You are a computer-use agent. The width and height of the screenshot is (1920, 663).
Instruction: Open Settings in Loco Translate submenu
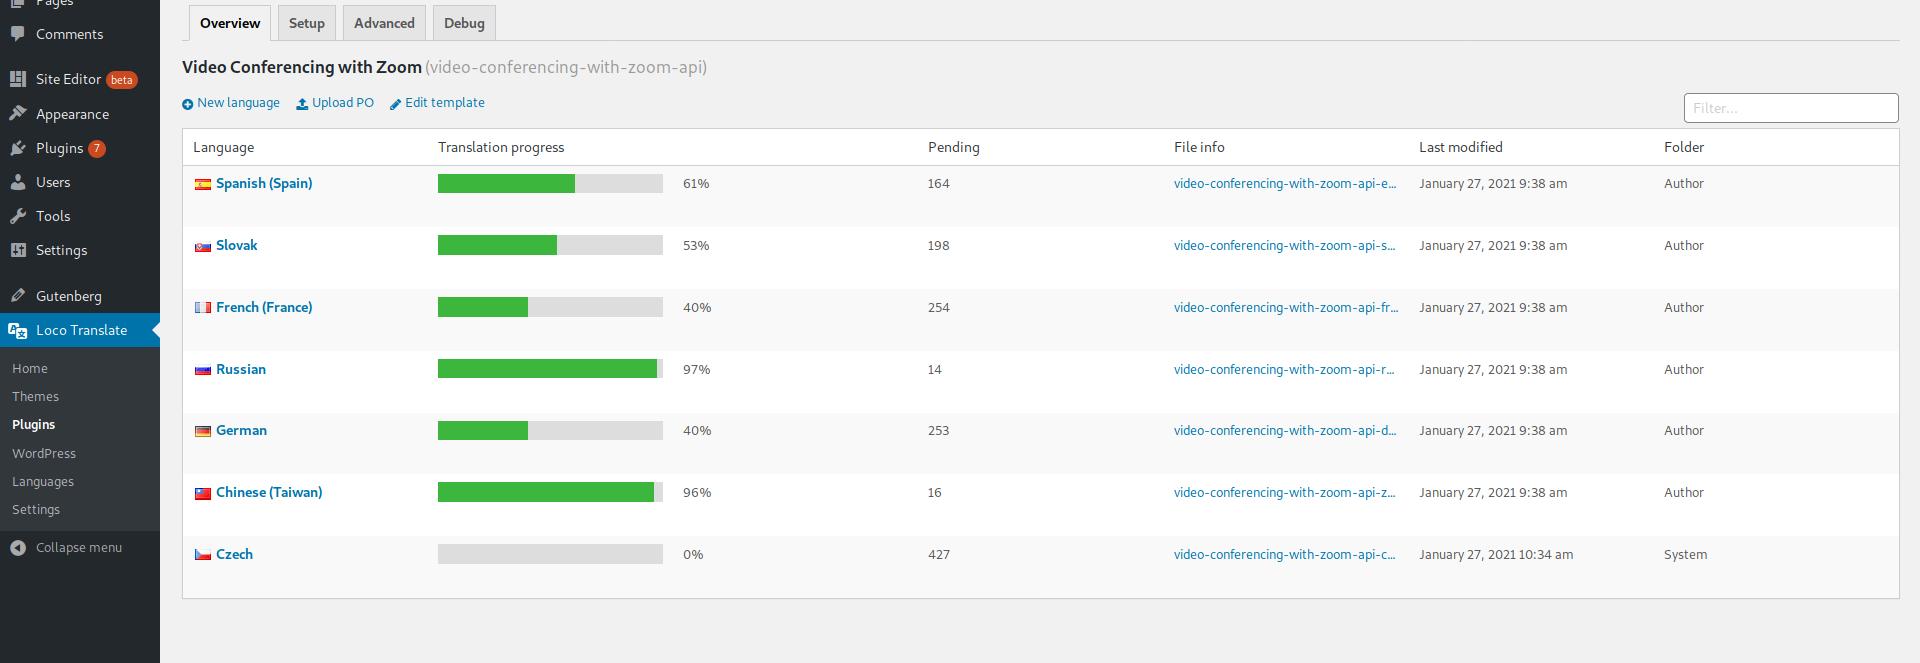pos(36,510)
